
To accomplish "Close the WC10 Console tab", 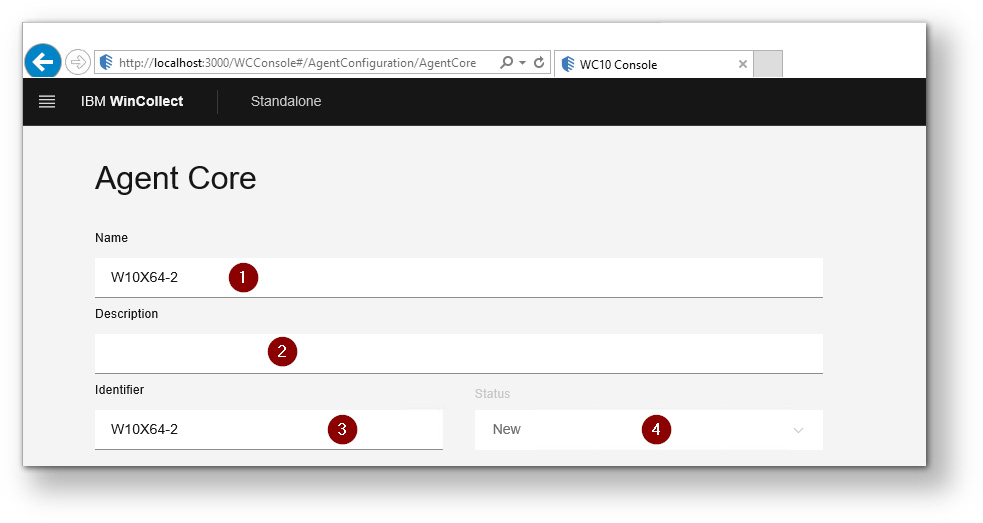I will (742, 64).
